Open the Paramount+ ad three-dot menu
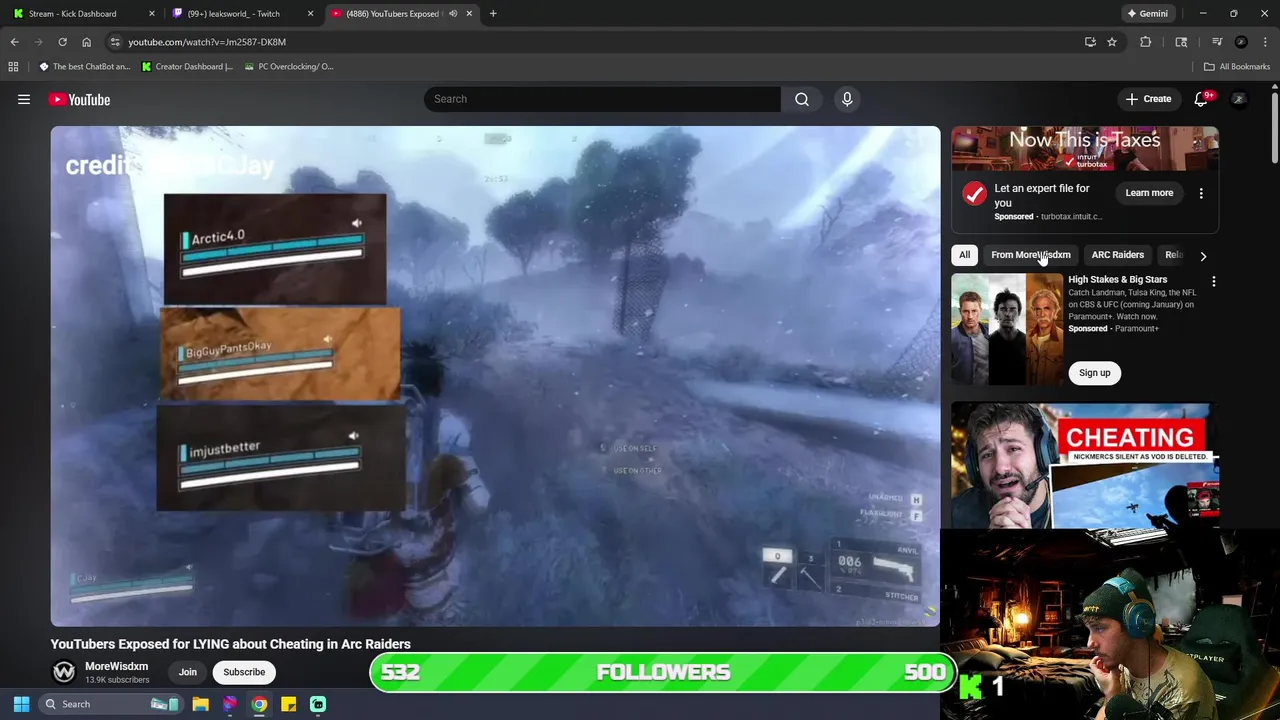The width and height of the screenshot is (1280, 720). pos(1214,282)
